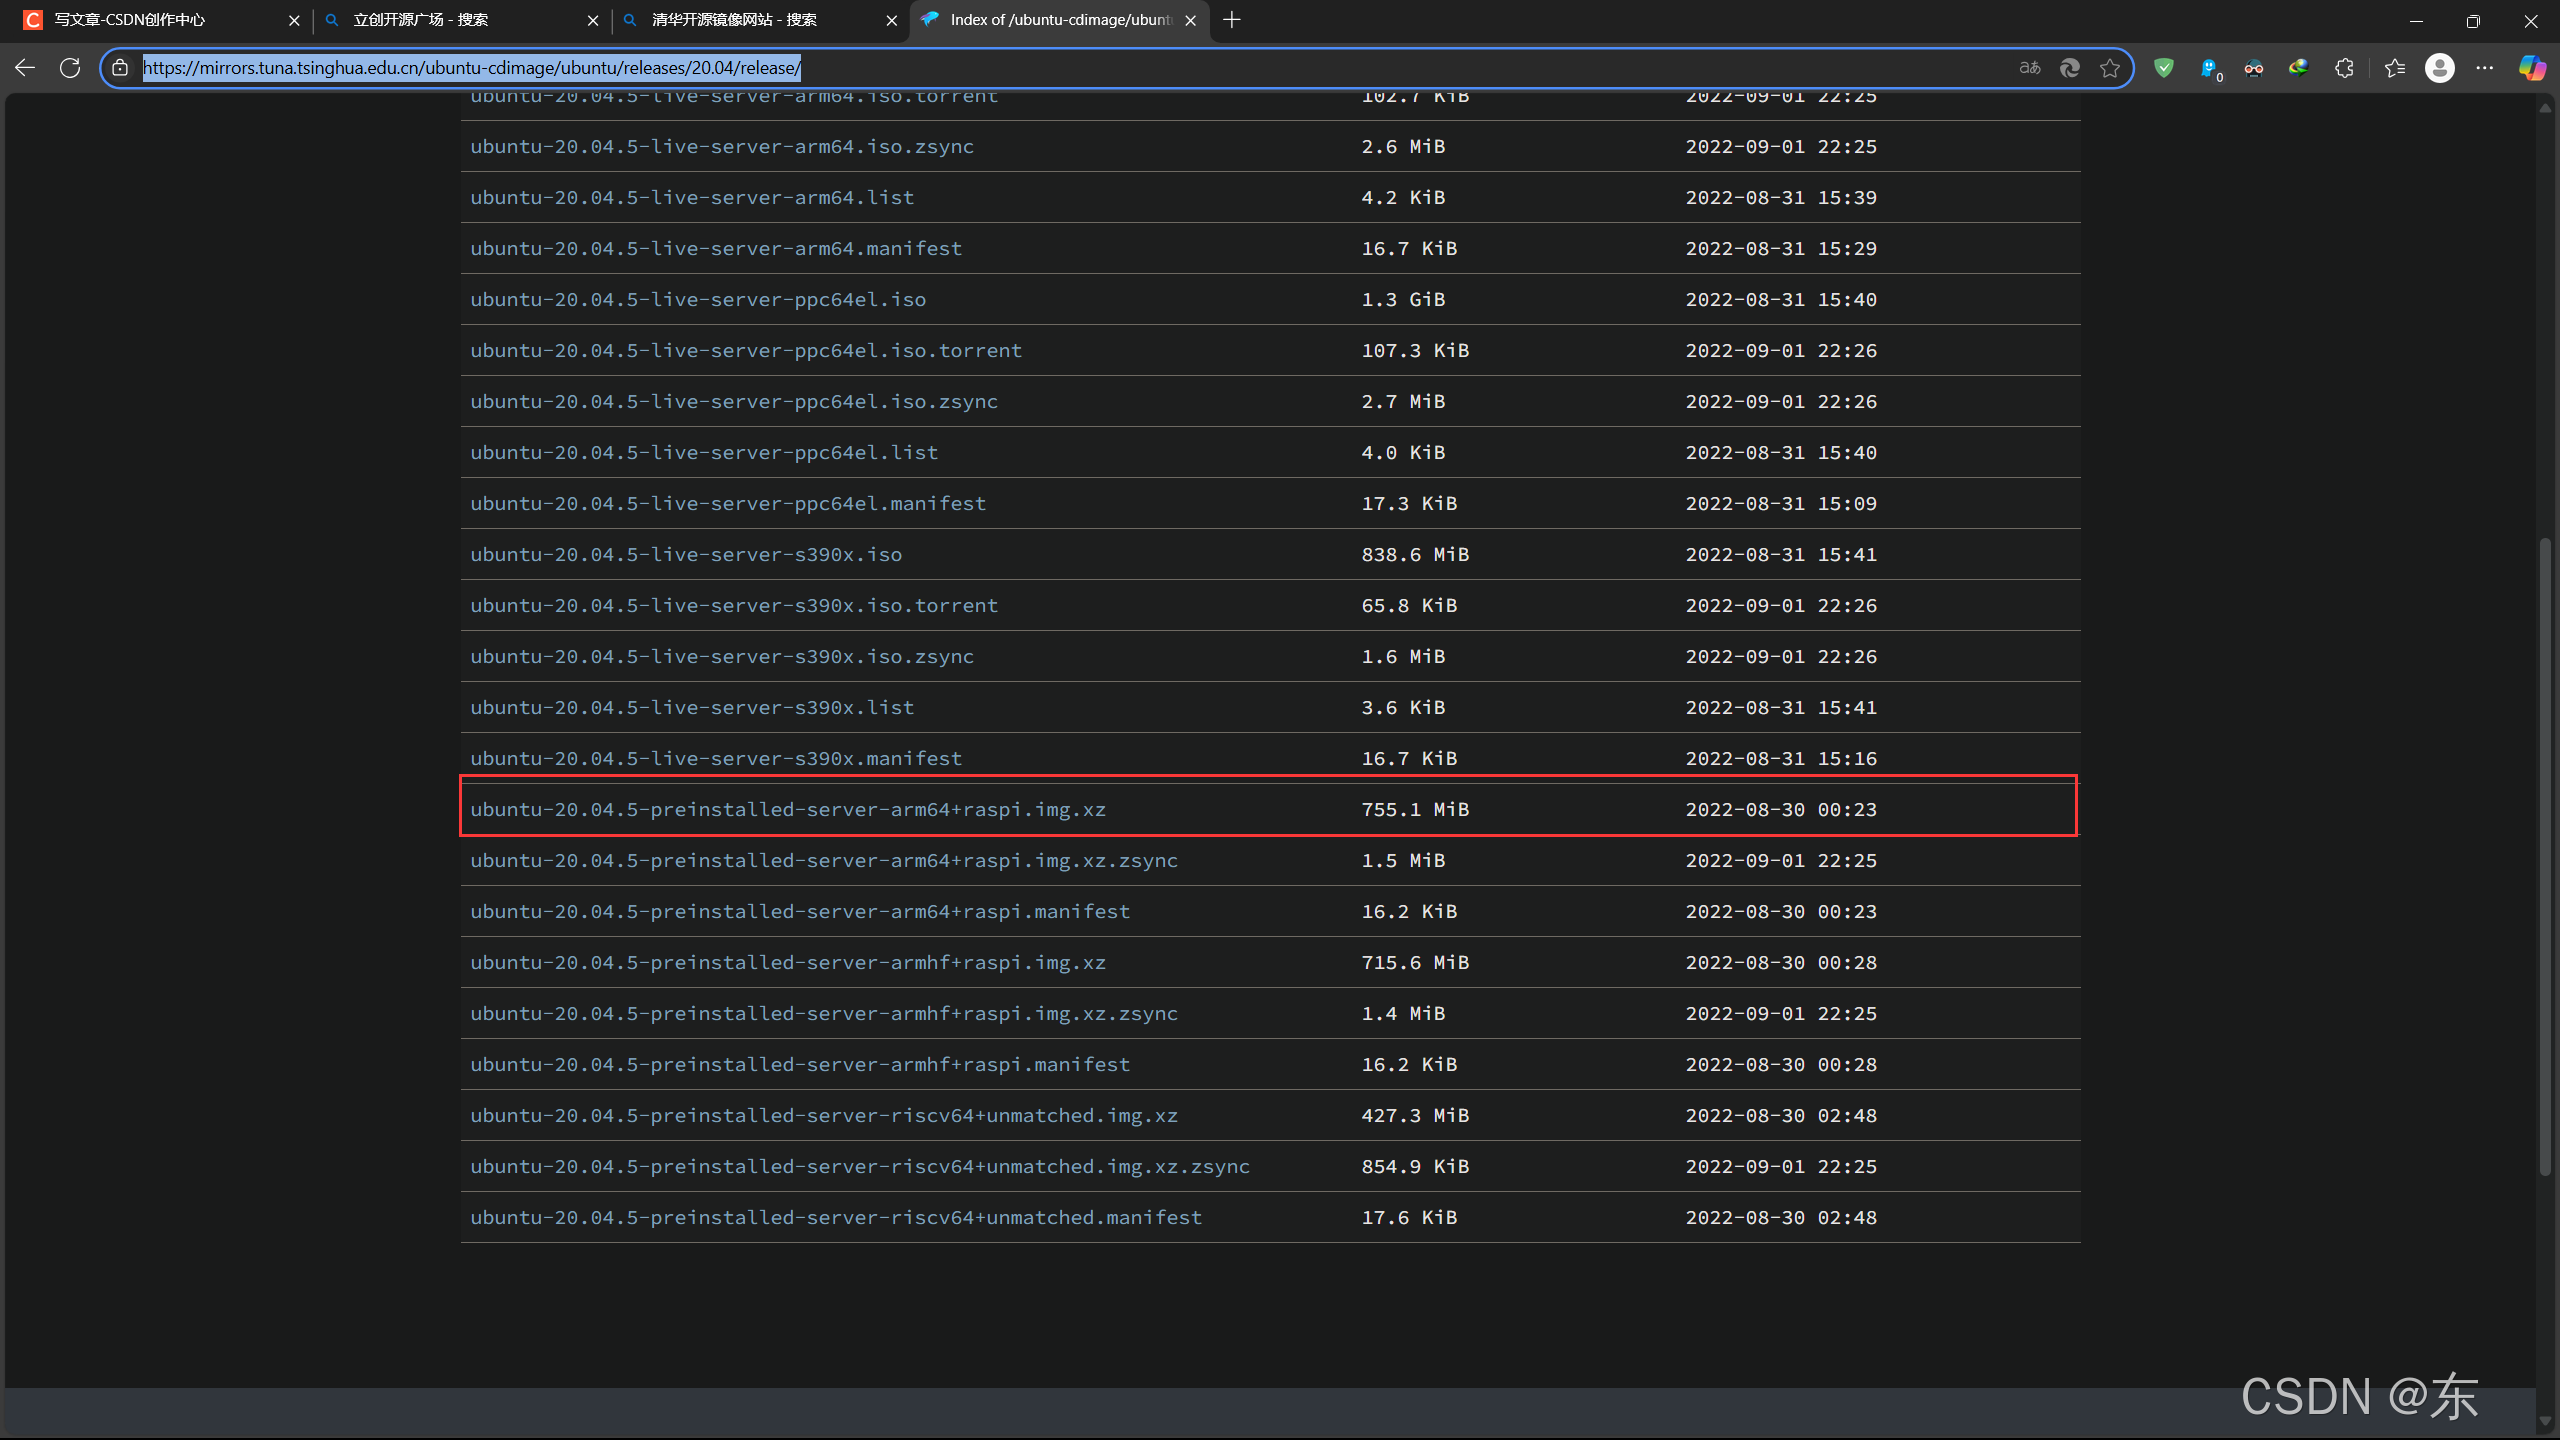Image resolution: width=2560 pixels, height=1440 pixels.
Task: Open preinstalled-server-riscv64+unmatched.manifest link
Action: [x=836, y=1217]
